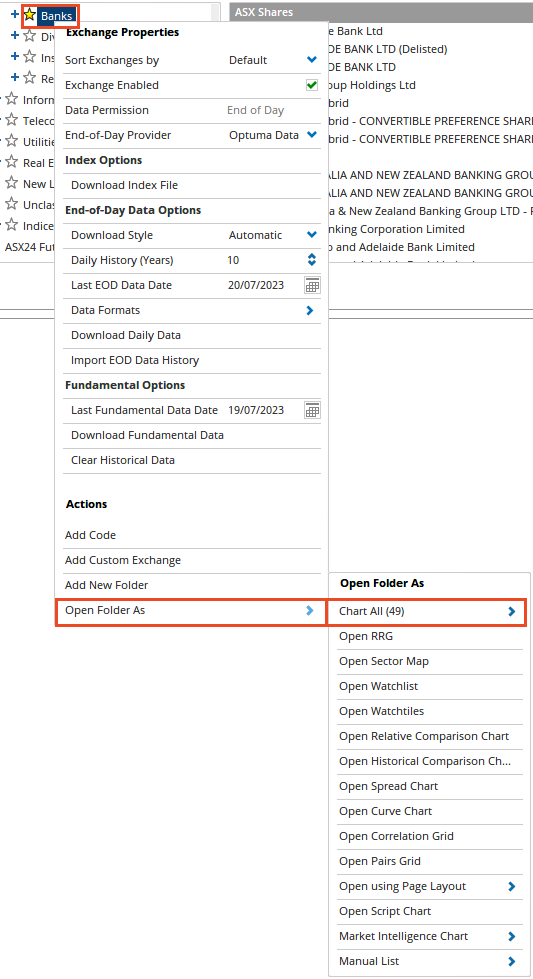Image resolution: width=533 pixels, height=979 pixels.
Task: Click the star beside Indice folder
Action: tap(11, 225)
